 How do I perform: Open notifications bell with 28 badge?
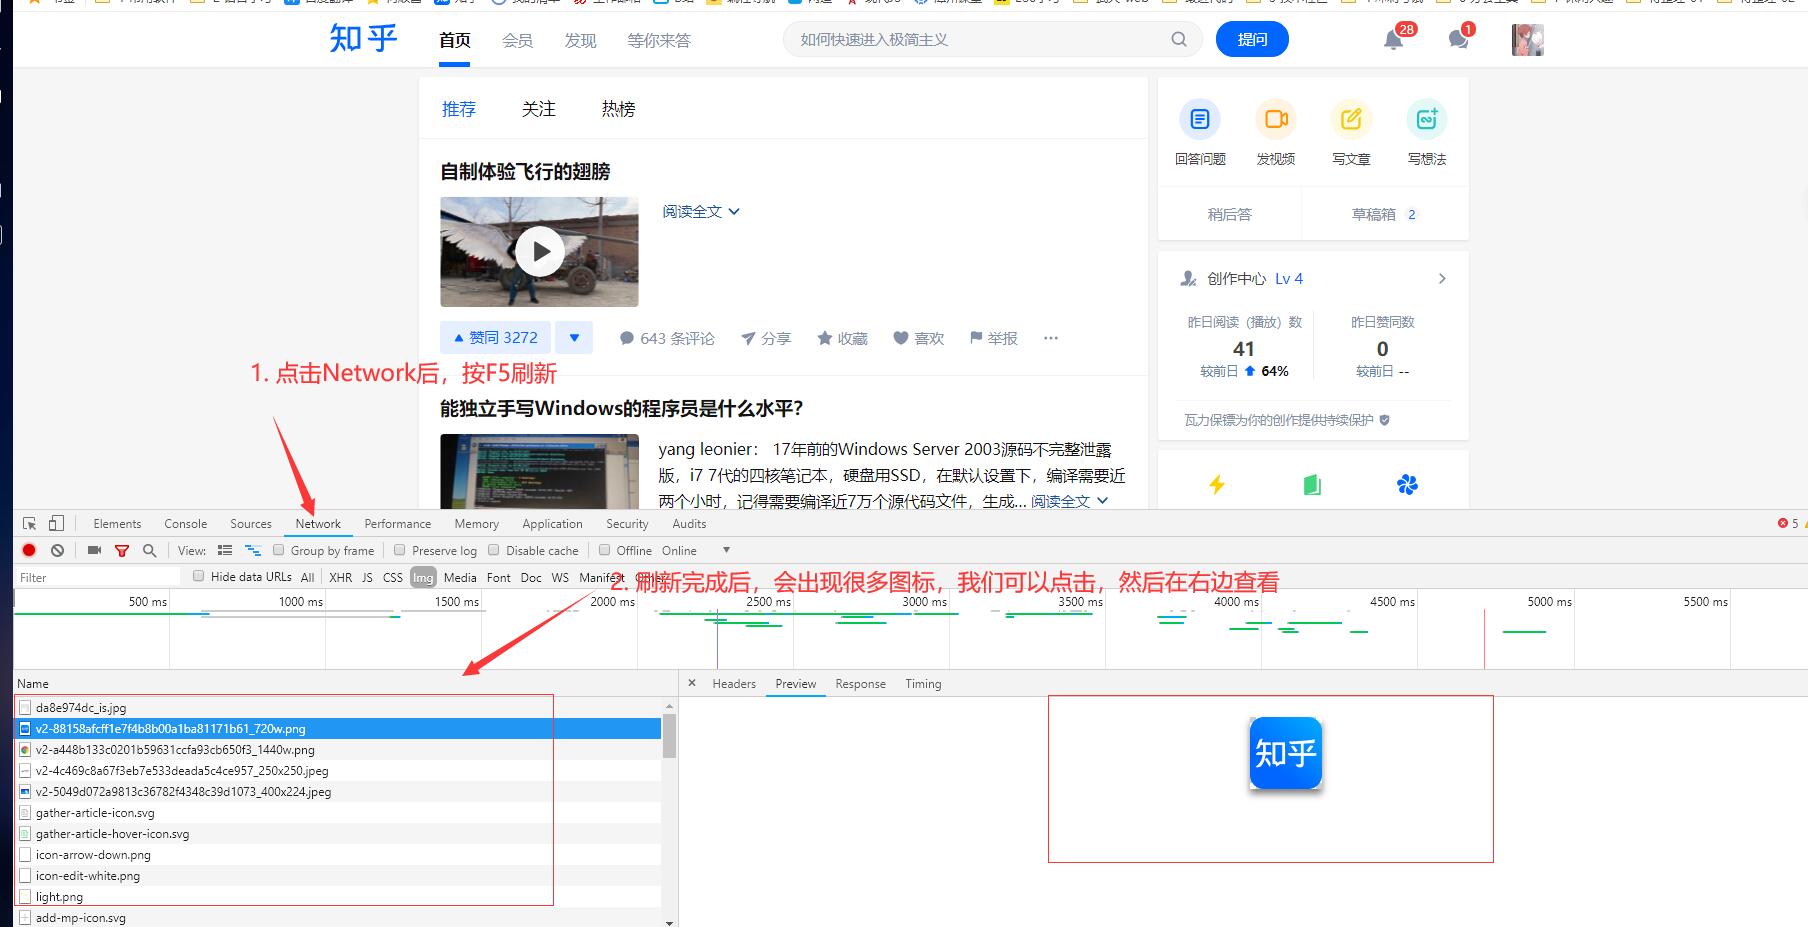coord(1393,40)
